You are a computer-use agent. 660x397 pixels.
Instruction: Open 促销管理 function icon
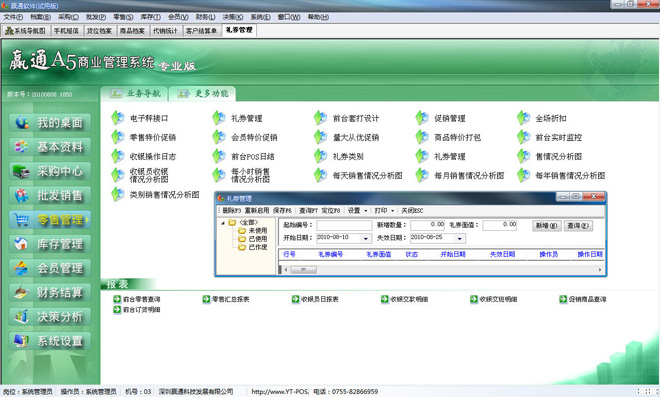point(422,118)
